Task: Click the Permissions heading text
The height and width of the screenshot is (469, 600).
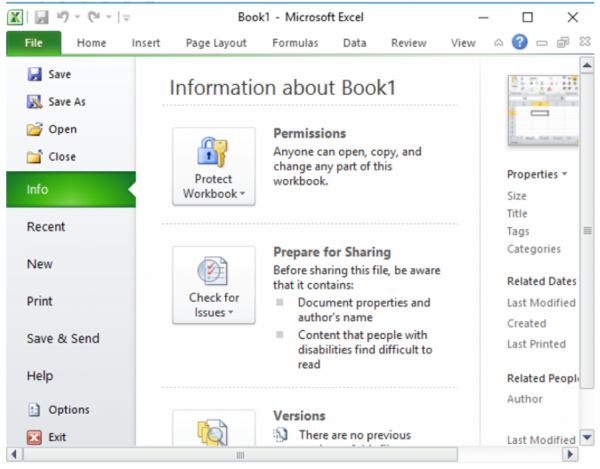Action: (310, 134)
